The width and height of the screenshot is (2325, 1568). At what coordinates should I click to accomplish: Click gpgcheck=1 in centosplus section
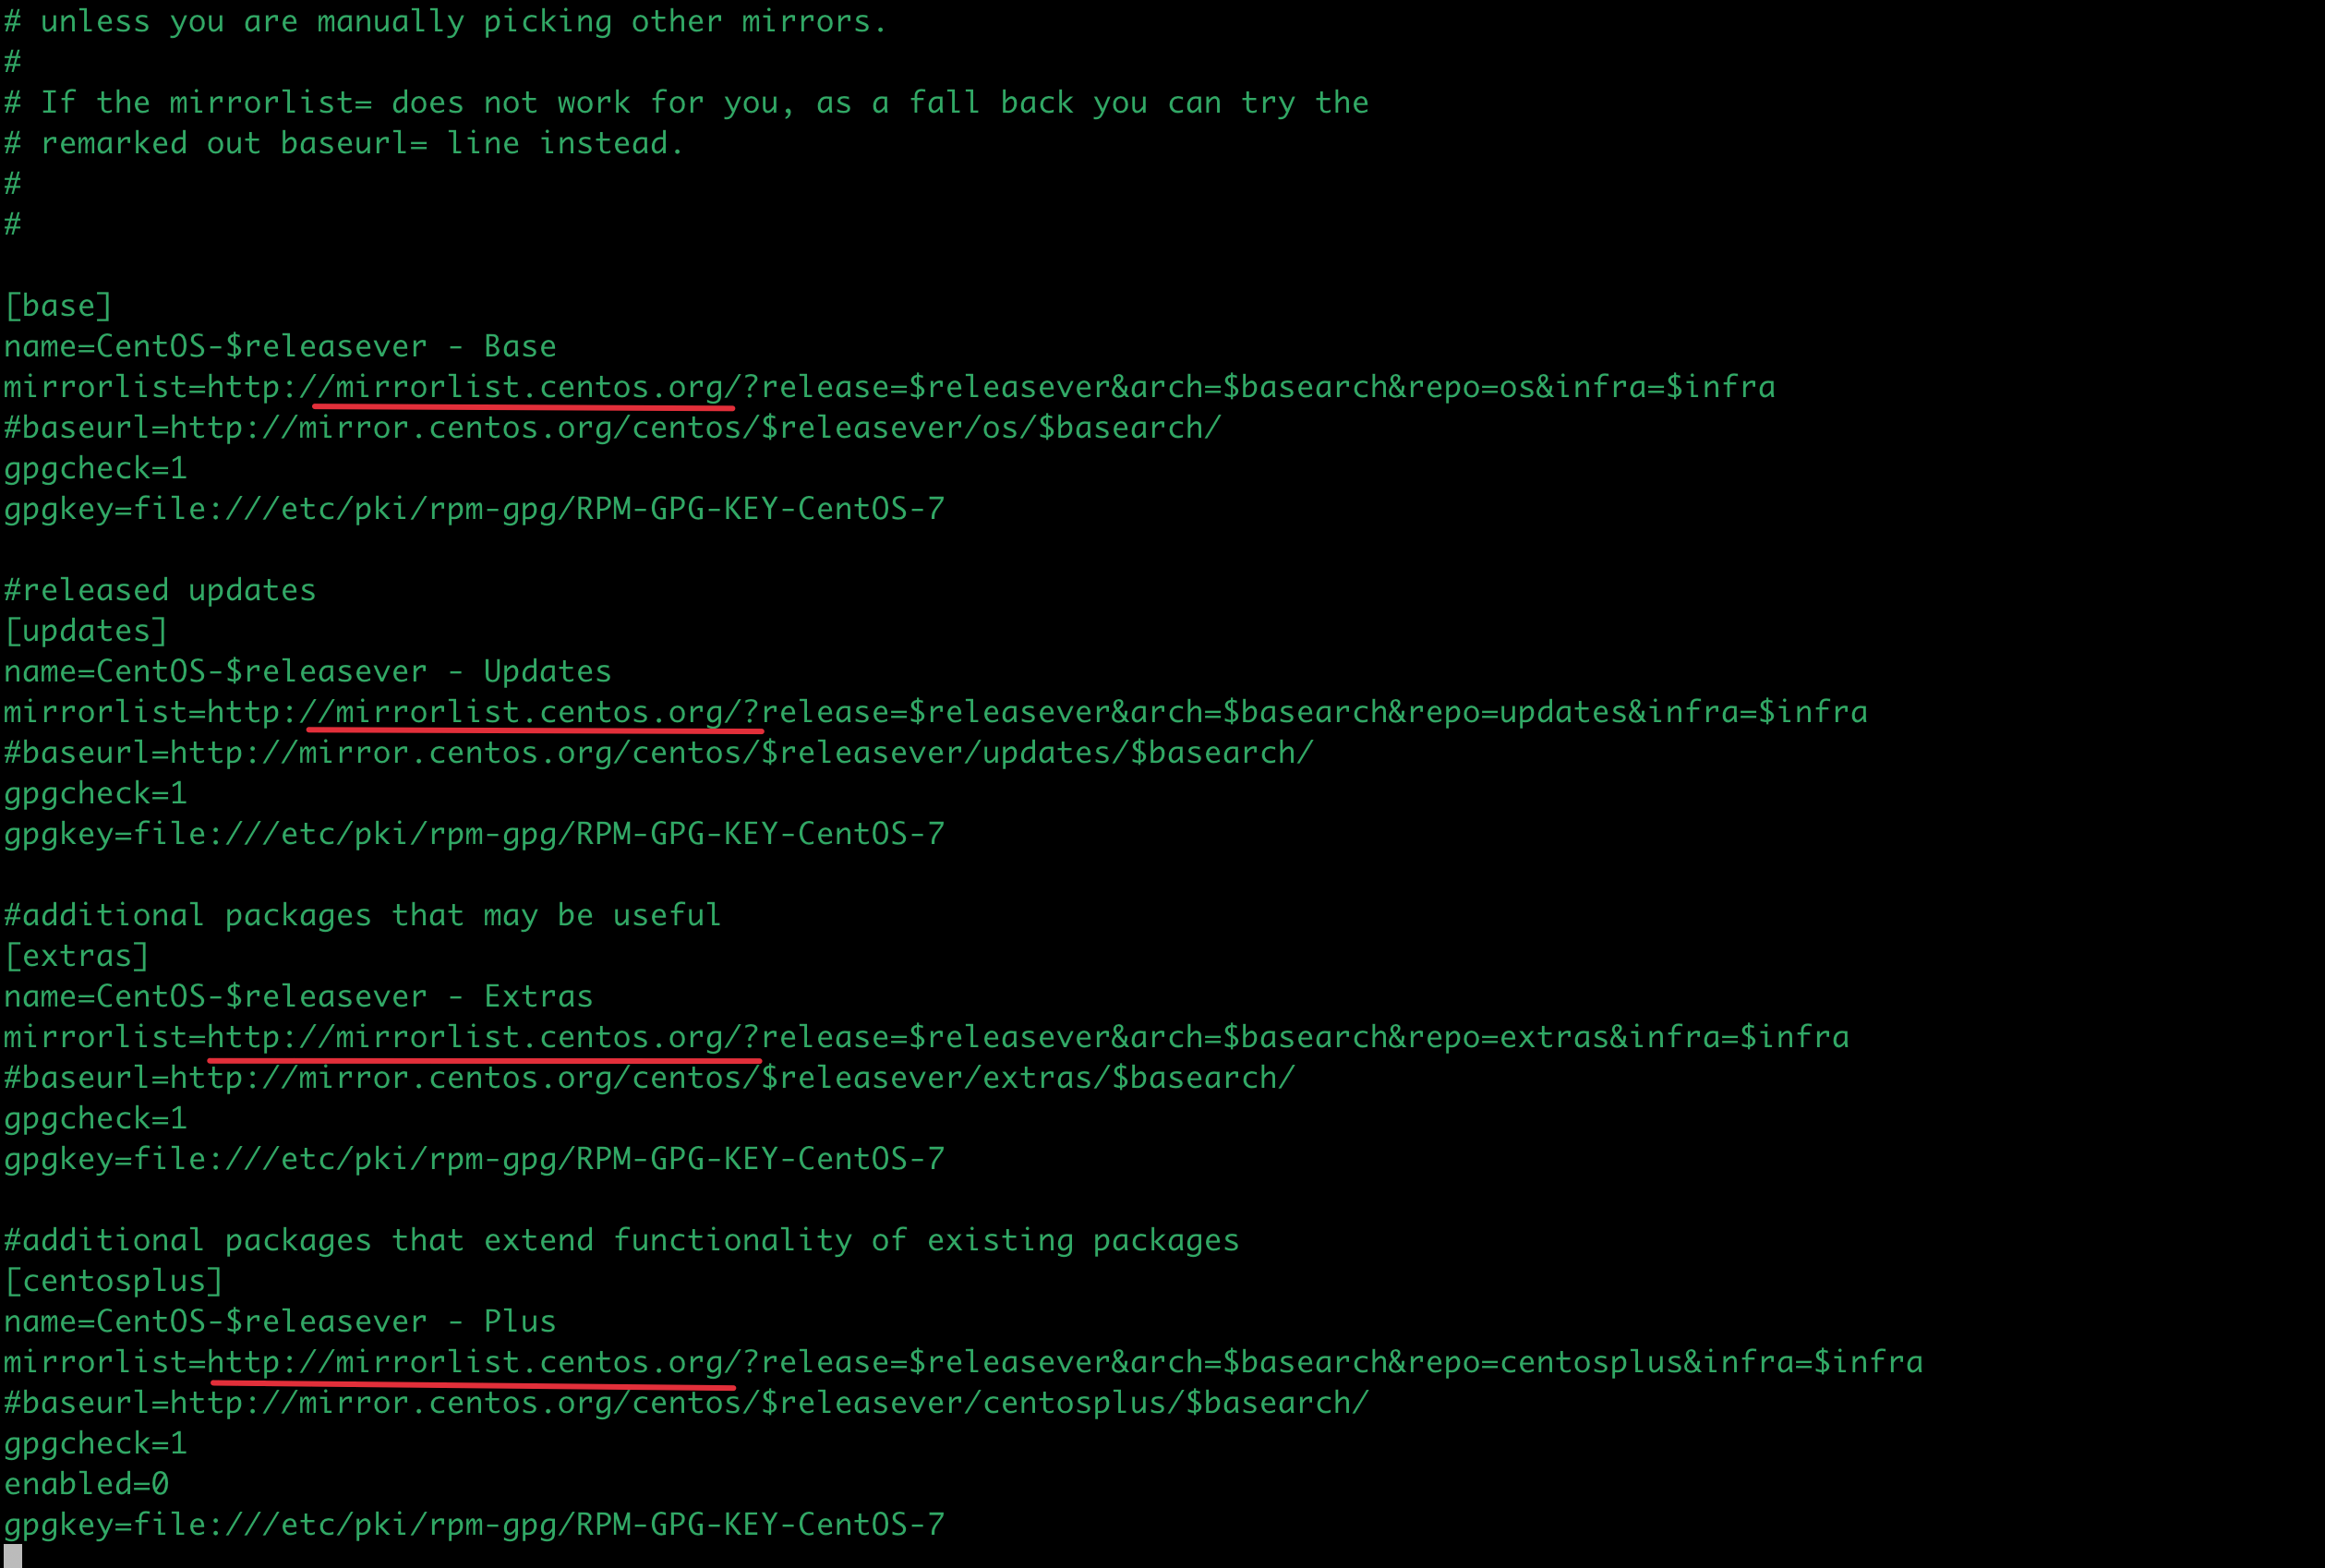coord(96,1445)
